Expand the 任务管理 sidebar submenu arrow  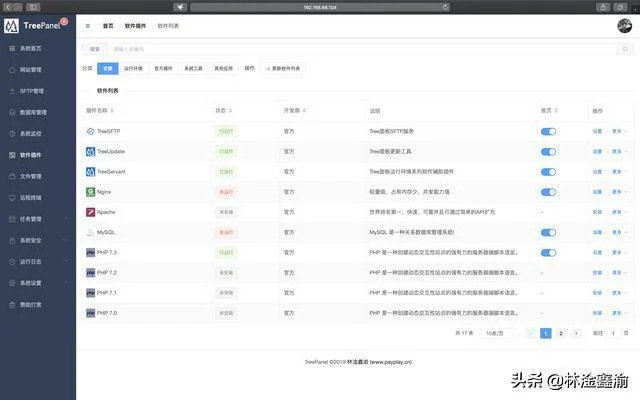[x=66, y=219]
